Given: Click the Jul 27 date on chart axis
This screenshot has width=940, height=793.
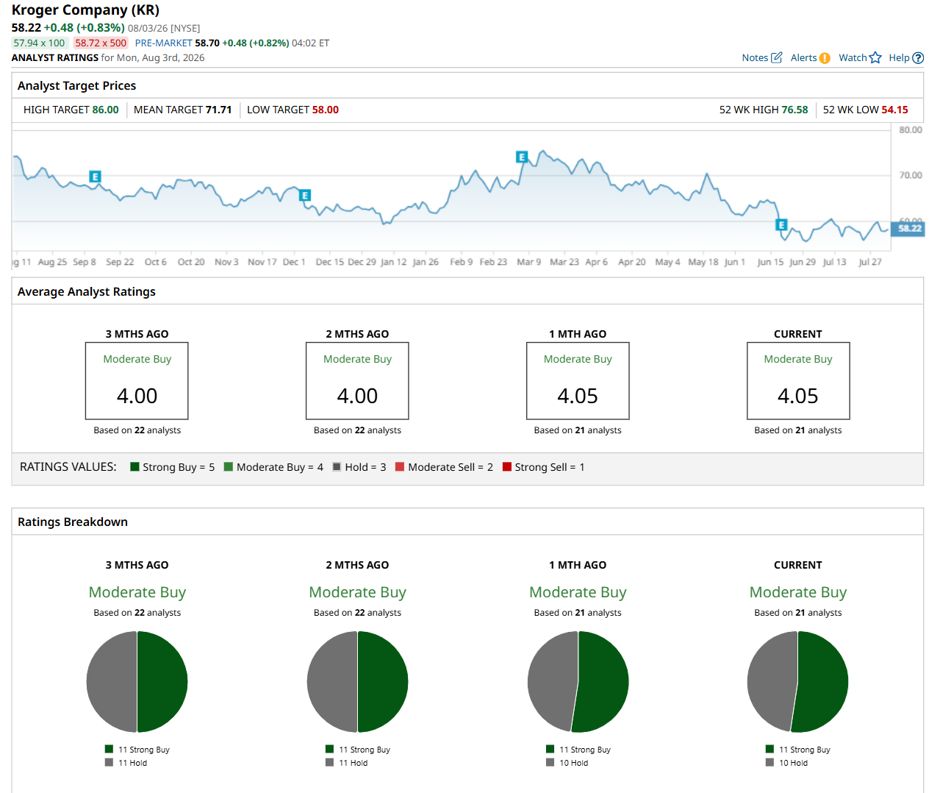Looking at the screenshot, I should point(870,262).
